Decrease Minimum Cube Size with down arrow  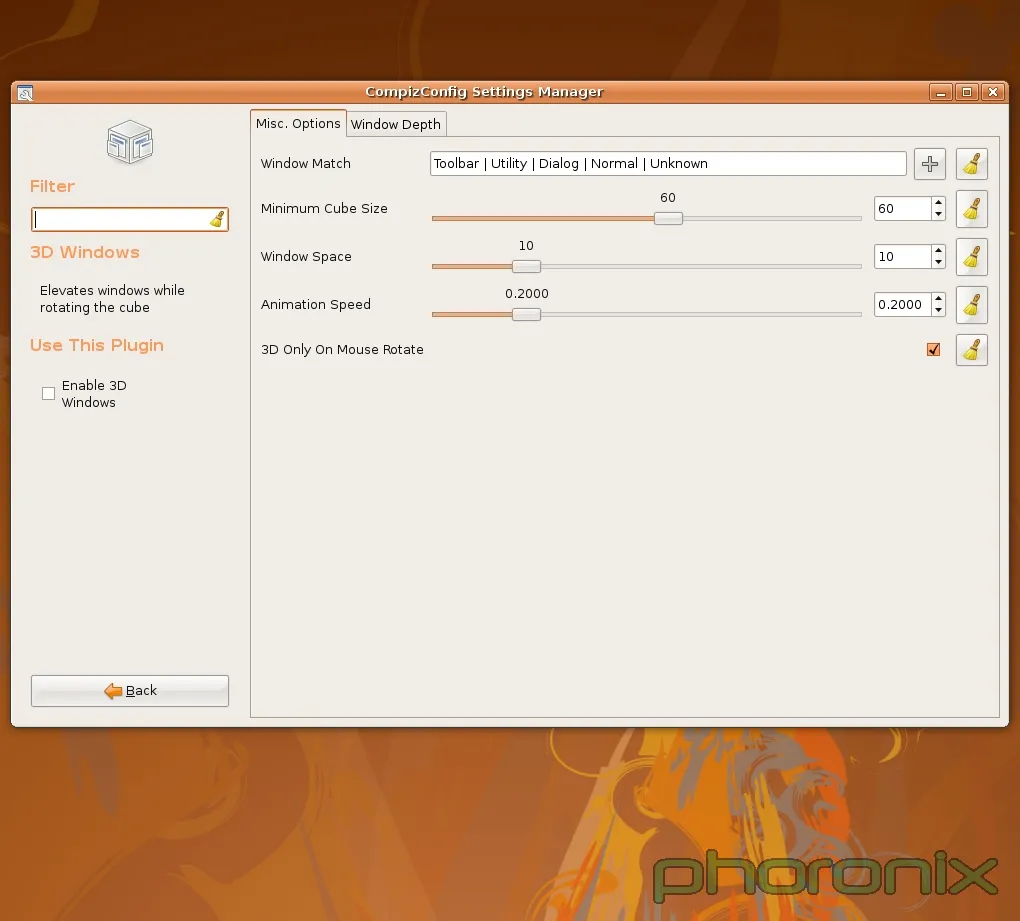938,215
